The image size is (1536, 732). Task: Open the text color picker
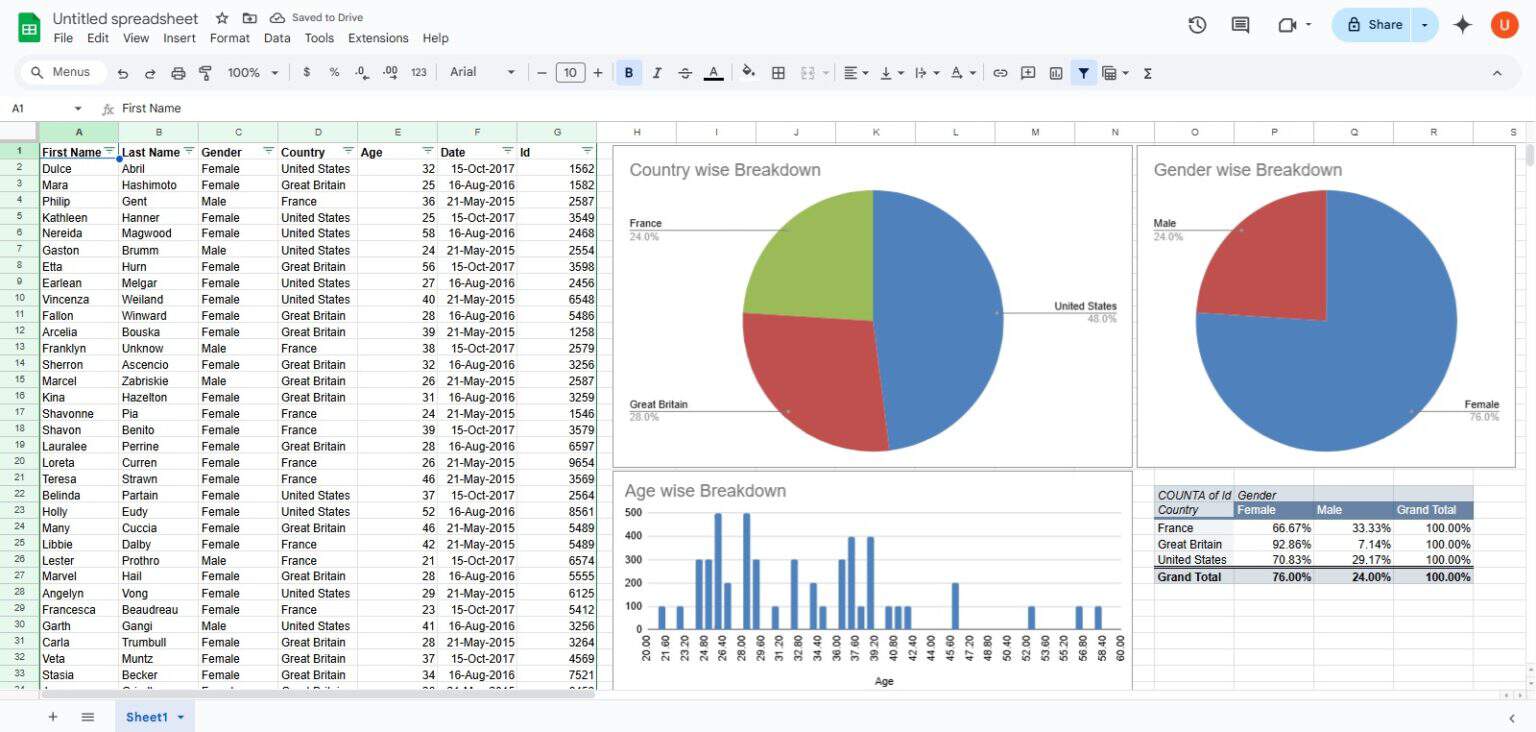[x=714, y=72]
